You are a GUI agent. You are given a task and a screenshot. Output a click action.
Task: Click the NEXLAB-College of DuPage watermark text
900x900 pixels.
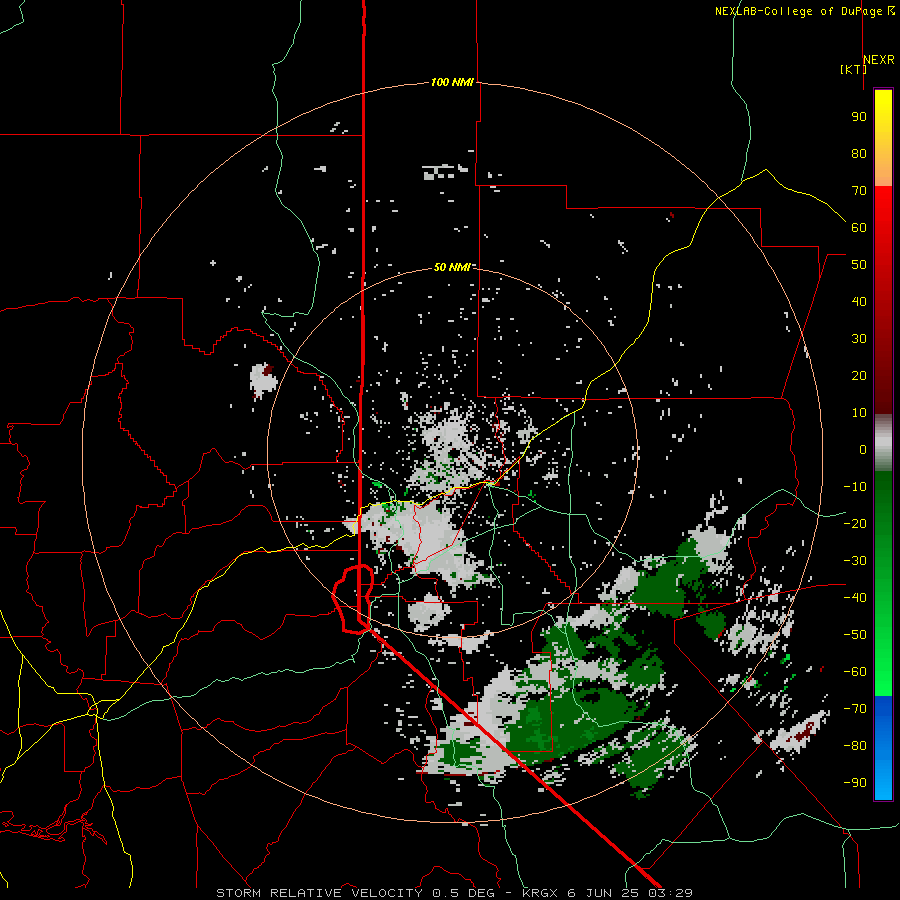click(805, 11)
